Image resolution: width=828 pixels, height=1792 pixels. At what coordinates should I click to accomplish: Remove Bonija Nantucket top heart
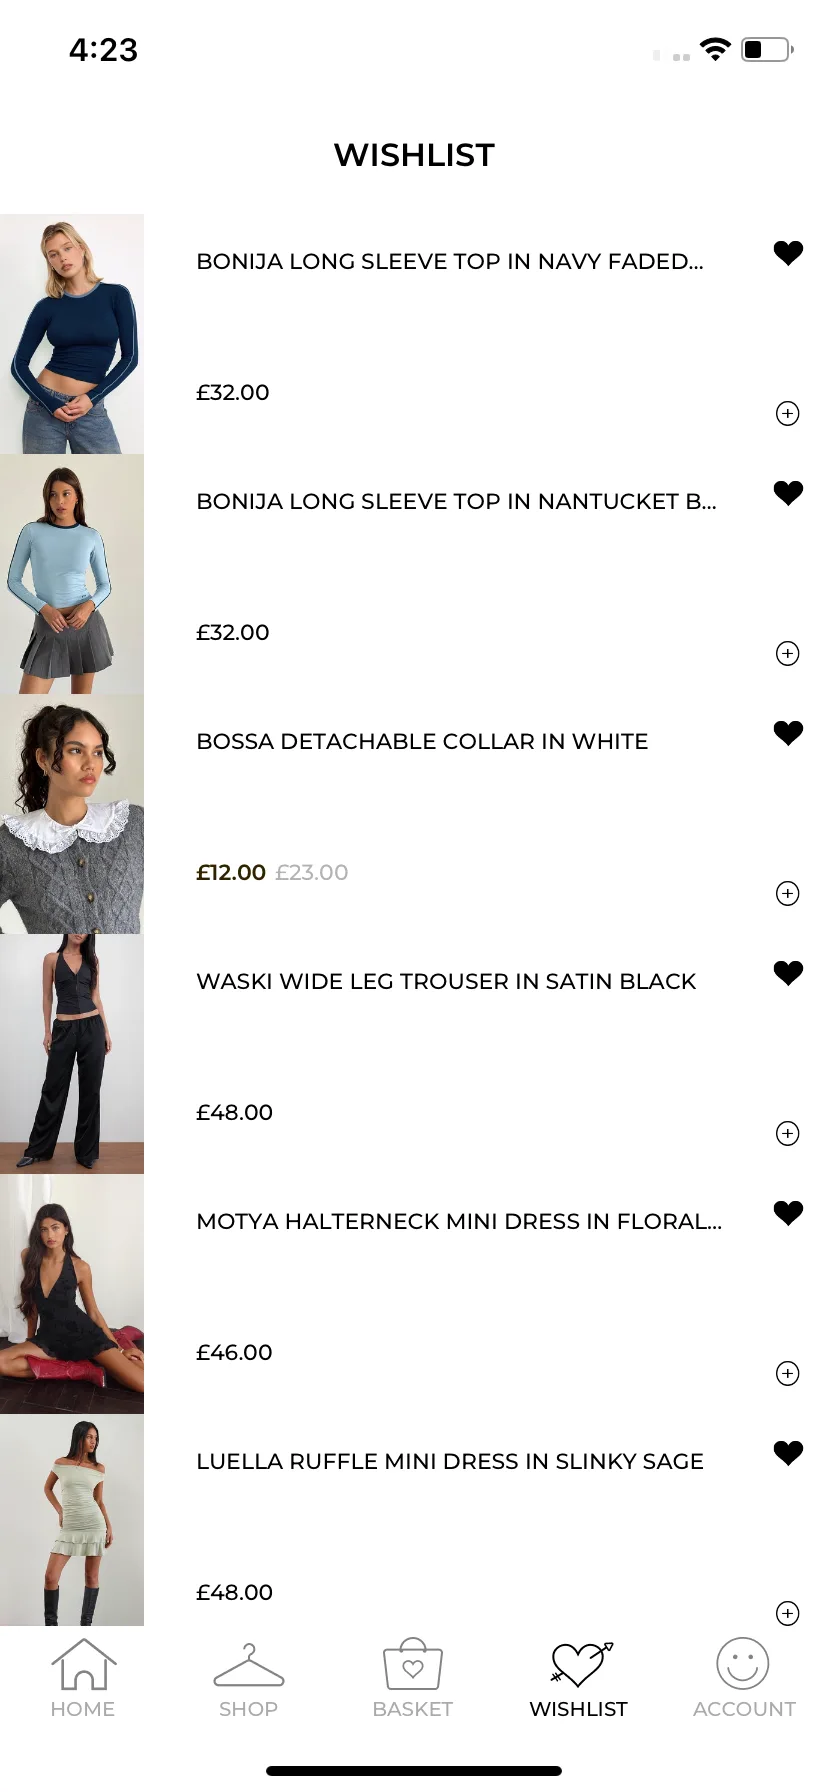788,493
